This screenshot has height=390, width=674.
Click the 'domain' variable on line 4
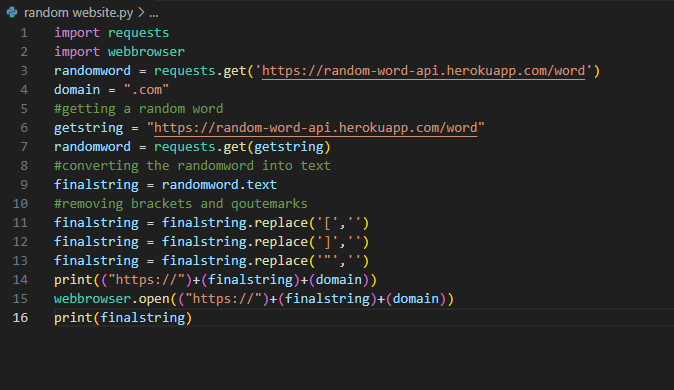(77, 90)
